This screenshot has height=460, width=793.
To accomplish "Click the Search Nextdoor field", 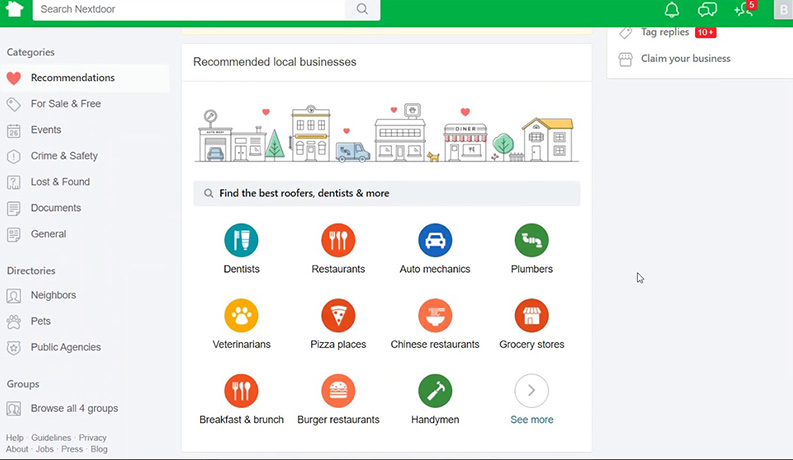I will (189, 9).
